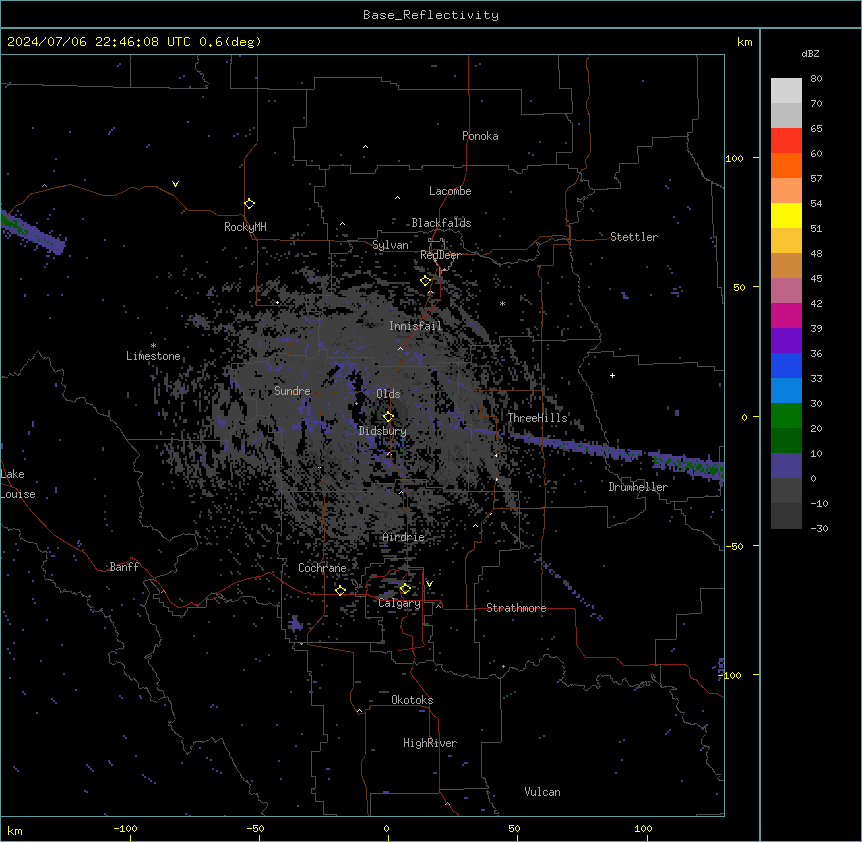Click the yellow V marker east of Calgary
Viewport: 862px width, 842px height.
[429, 584]
